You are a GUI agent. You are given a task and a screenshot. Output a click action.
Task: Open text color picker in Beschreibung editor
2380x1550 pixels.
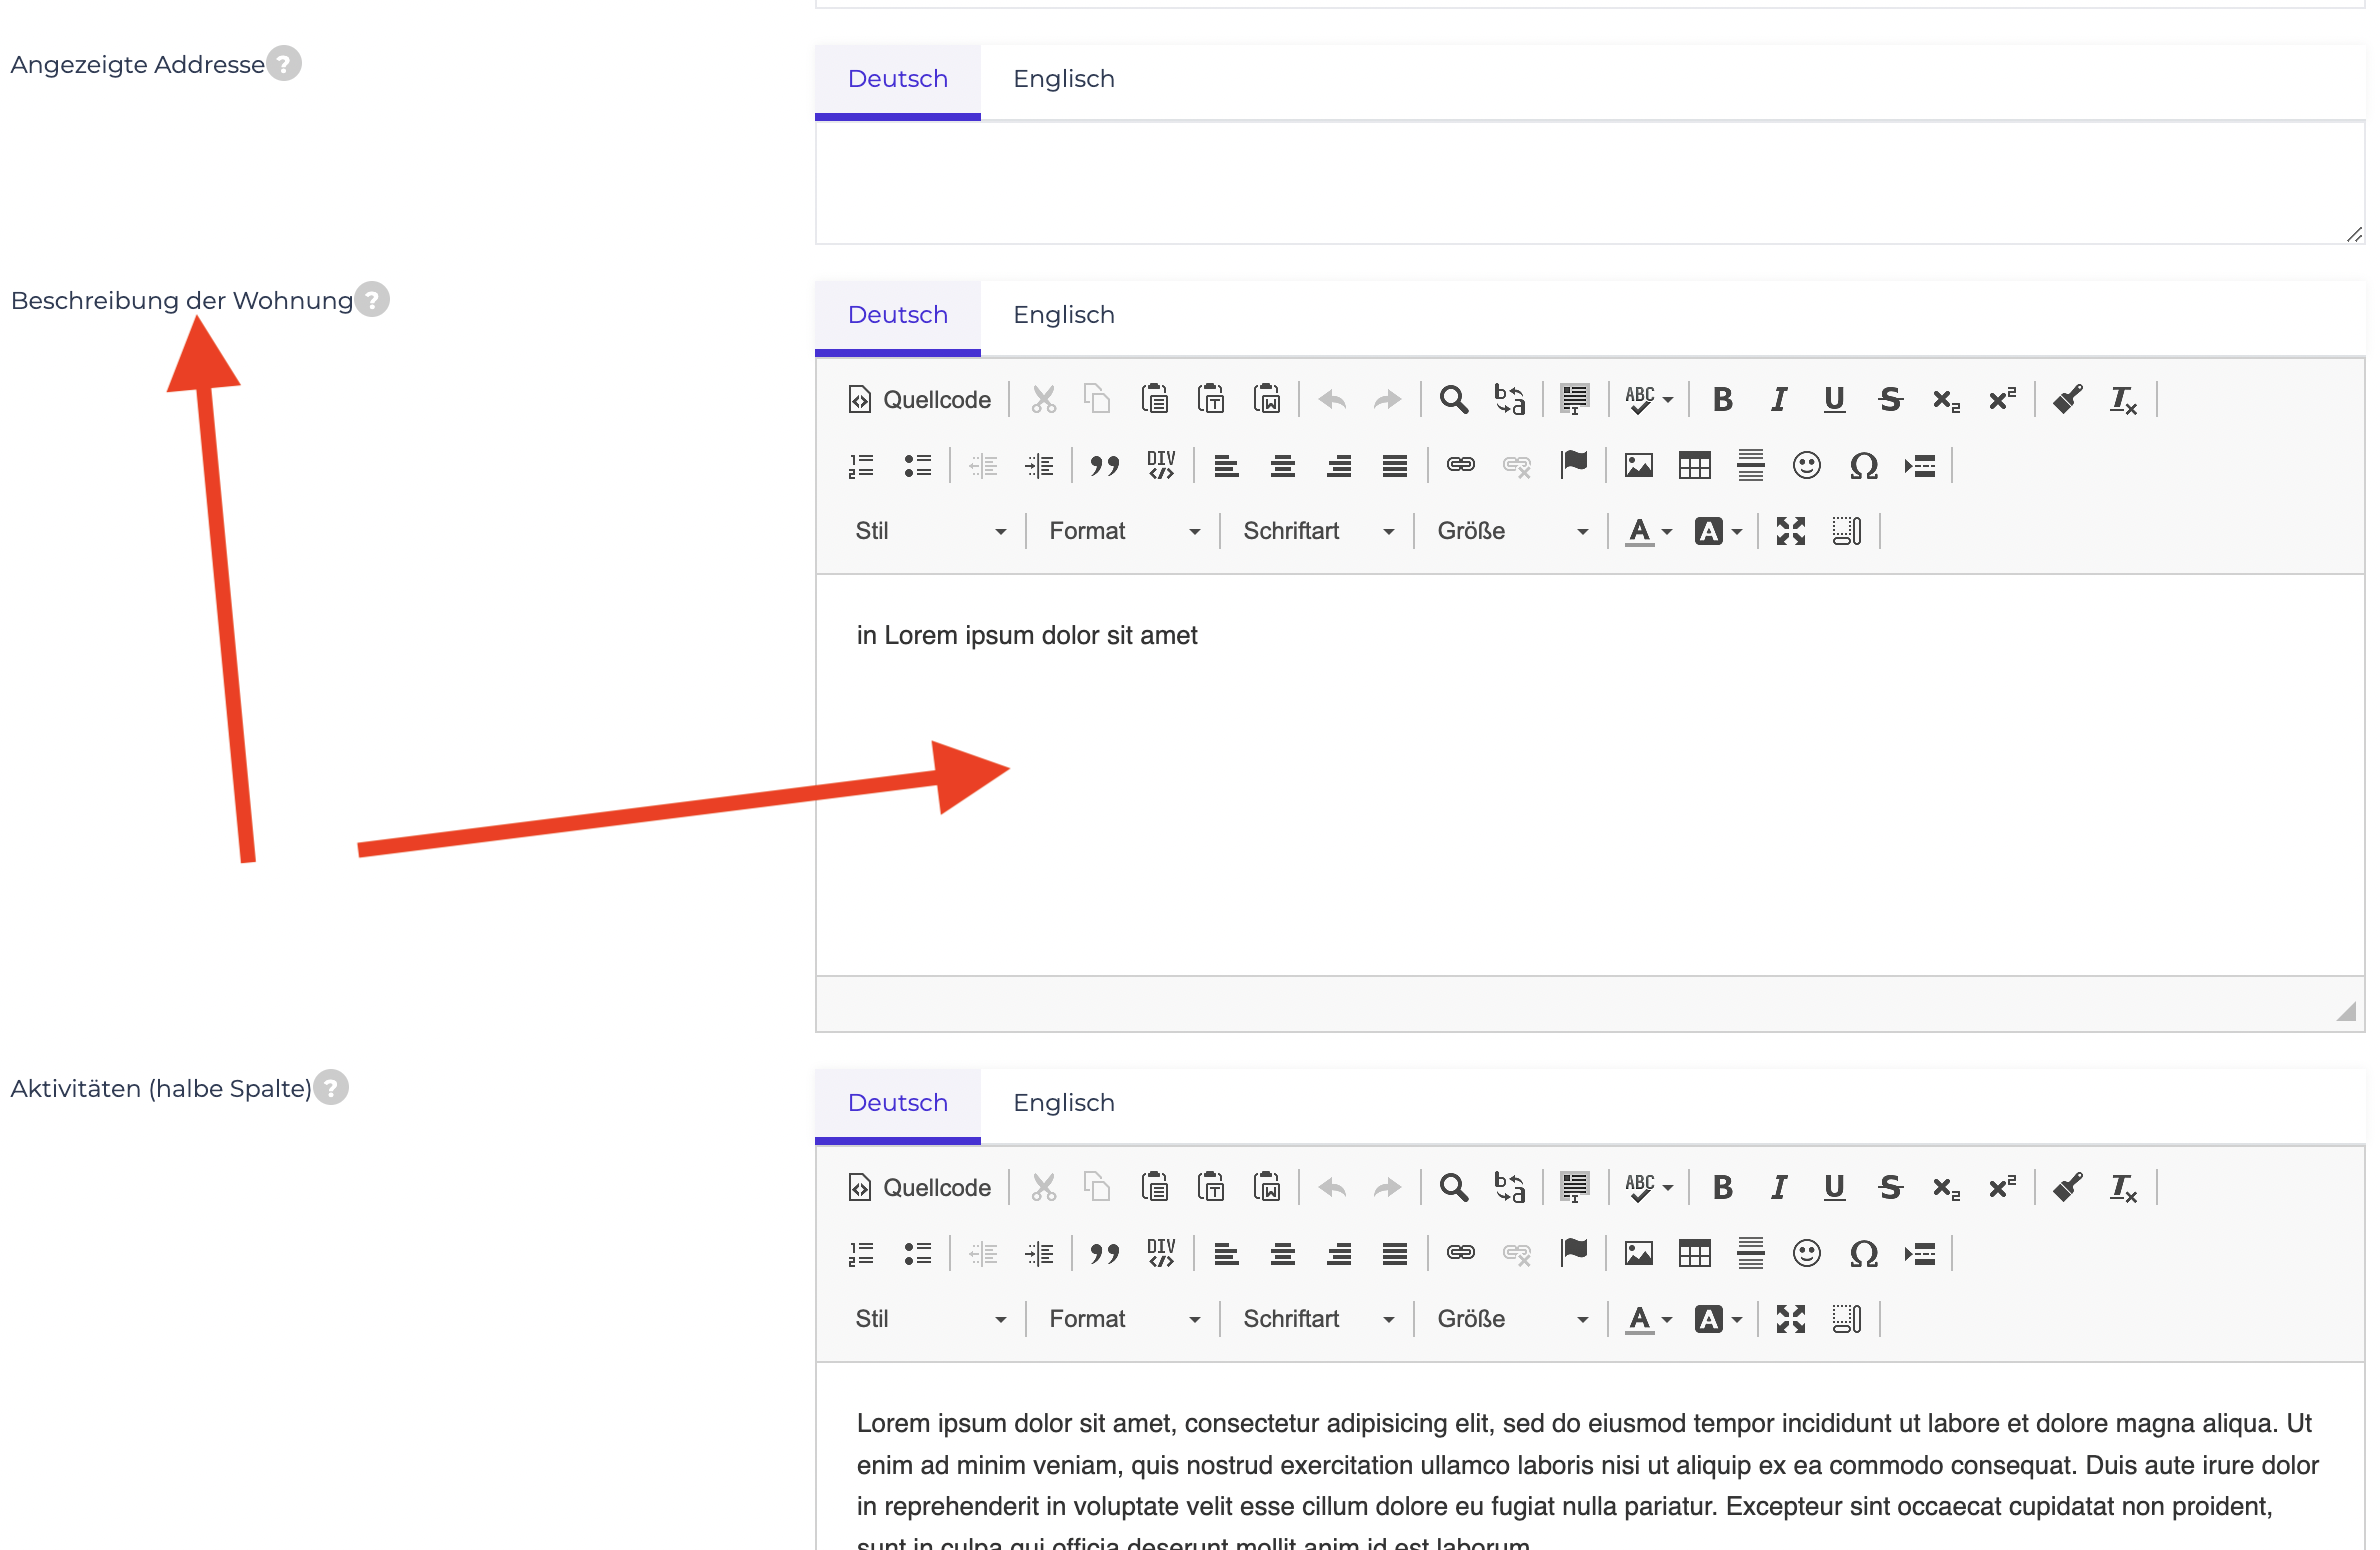(1648, 531)
